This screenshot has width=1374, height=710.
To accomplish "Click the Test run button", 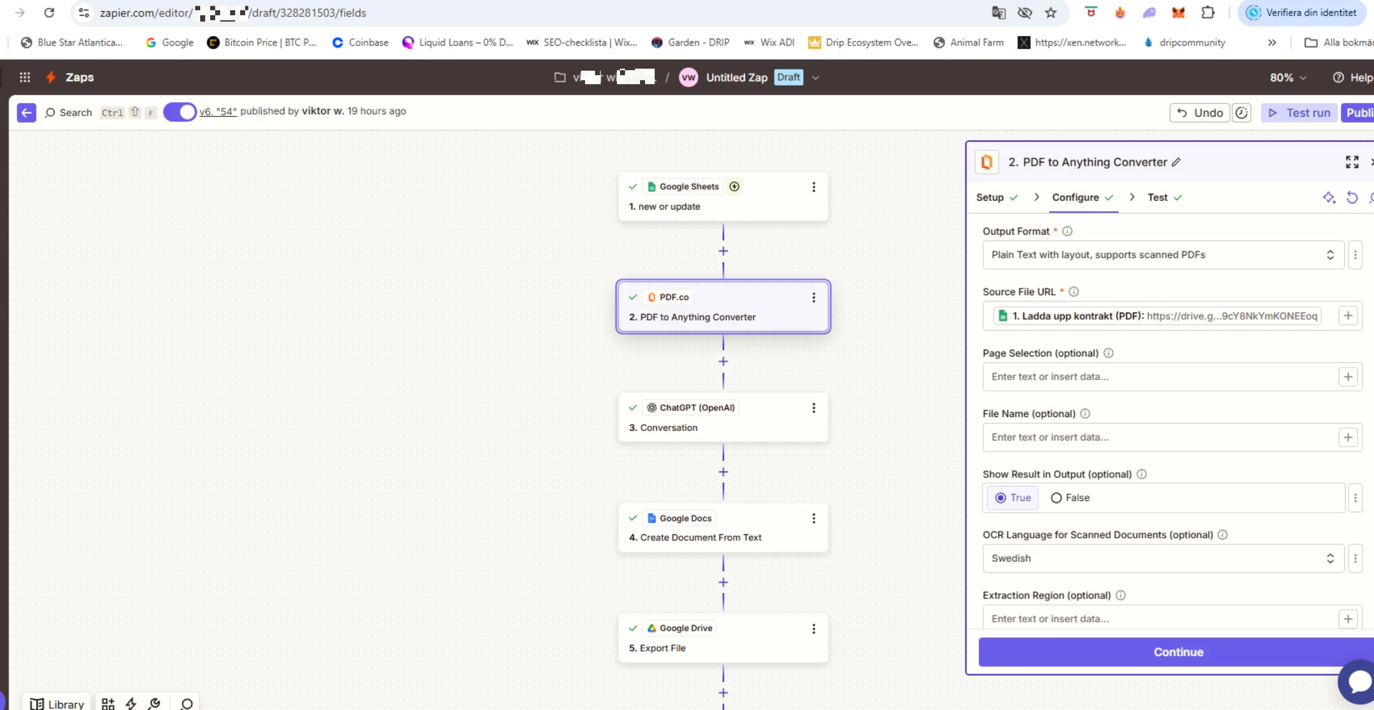I will [x=1298, y=113].
